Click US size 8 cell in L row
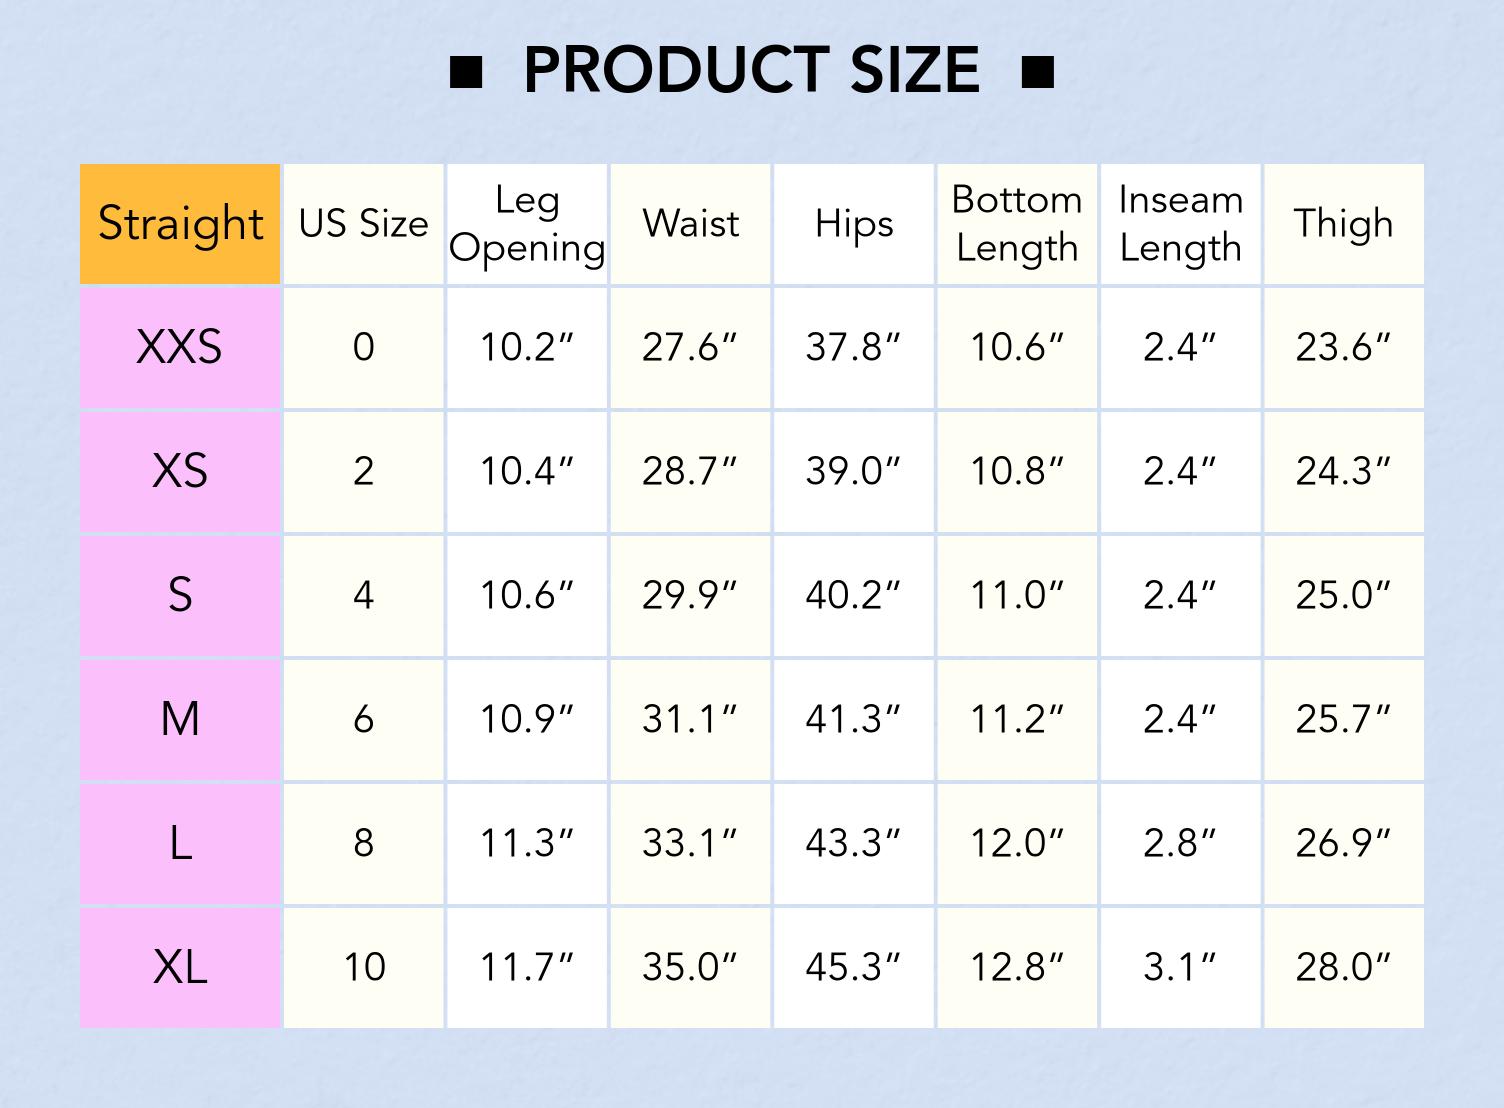The width and height of the screenshot is (1504, 1108). 363,843
